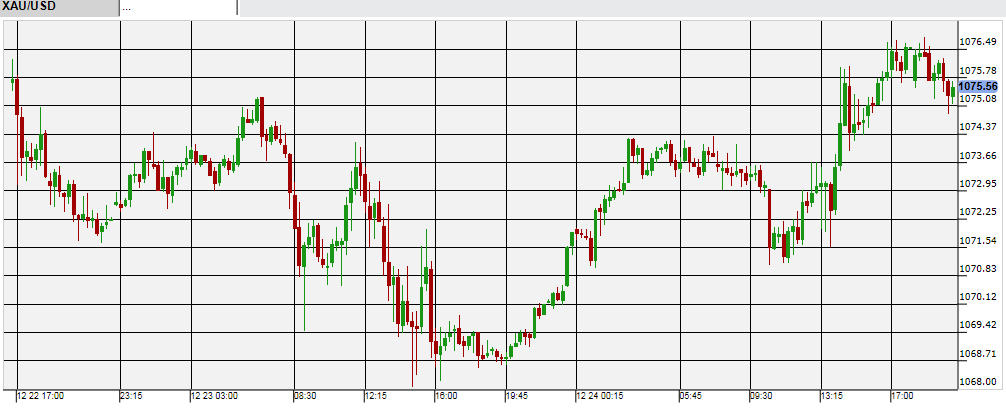Click the current price tag 1075.56
The width and height of the screenshot is (1006, 414).
977,86
